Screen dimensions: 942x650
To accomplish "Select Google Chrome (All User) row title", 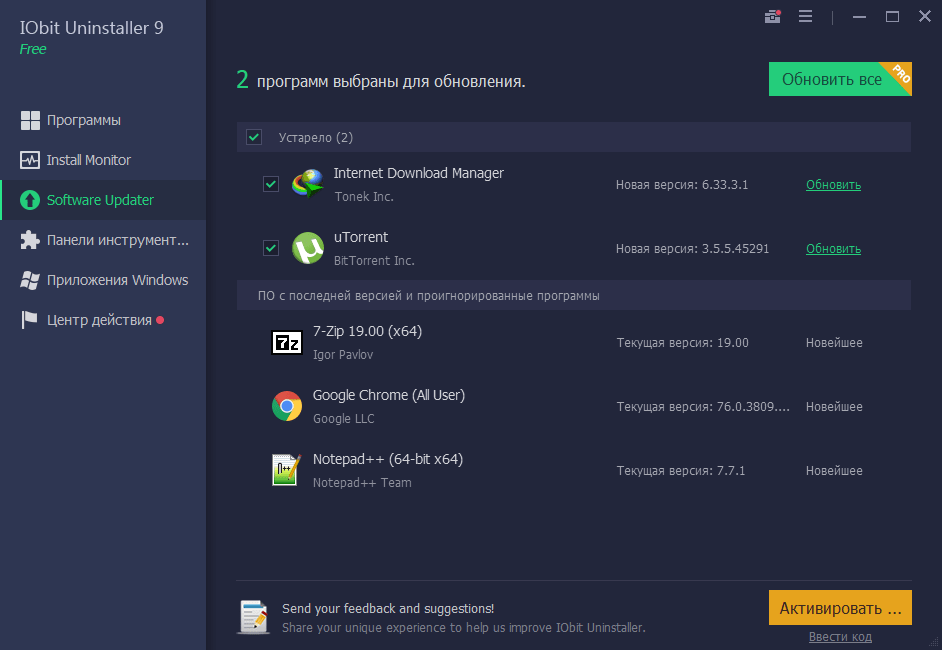I will click(x=389, y=395).
